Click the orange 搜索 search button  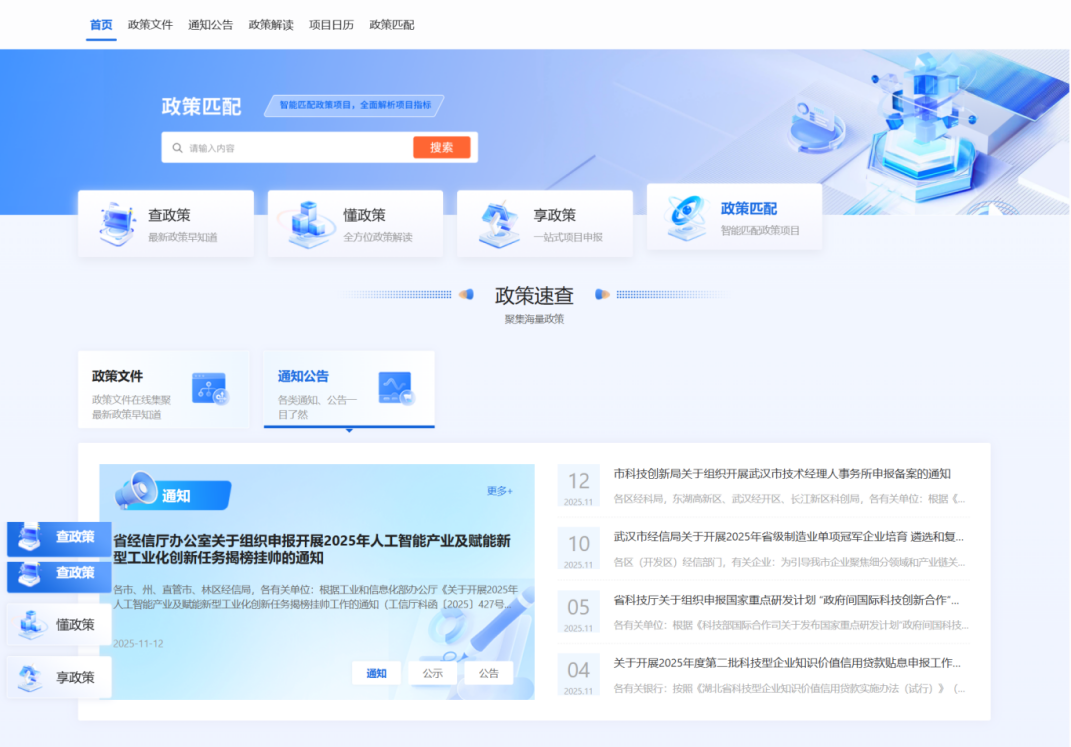point(442,147)
